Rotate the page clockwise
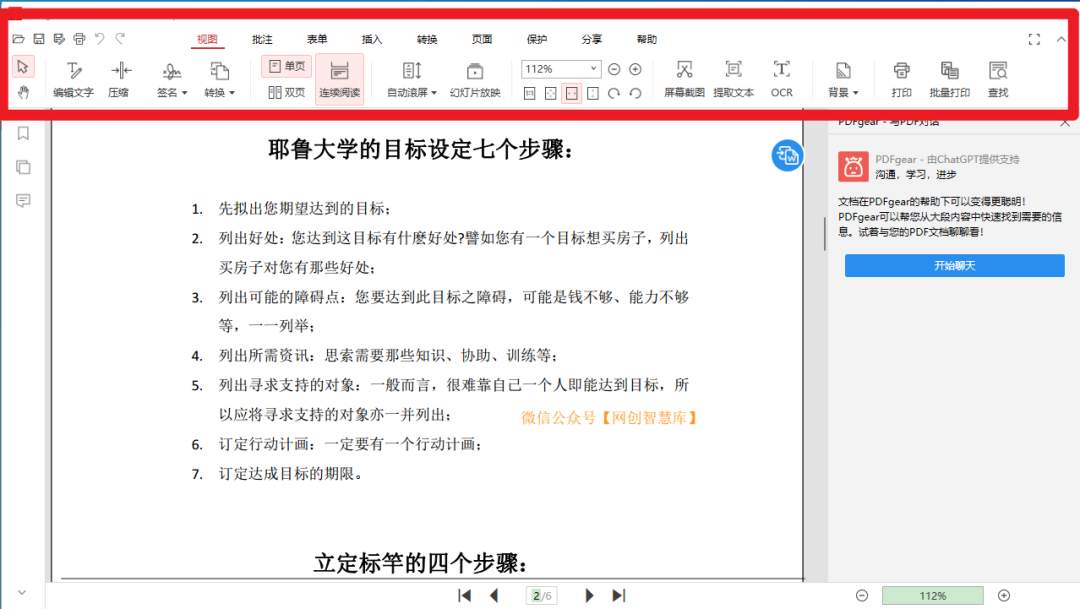1080x609 pixels. pos(614,93)
